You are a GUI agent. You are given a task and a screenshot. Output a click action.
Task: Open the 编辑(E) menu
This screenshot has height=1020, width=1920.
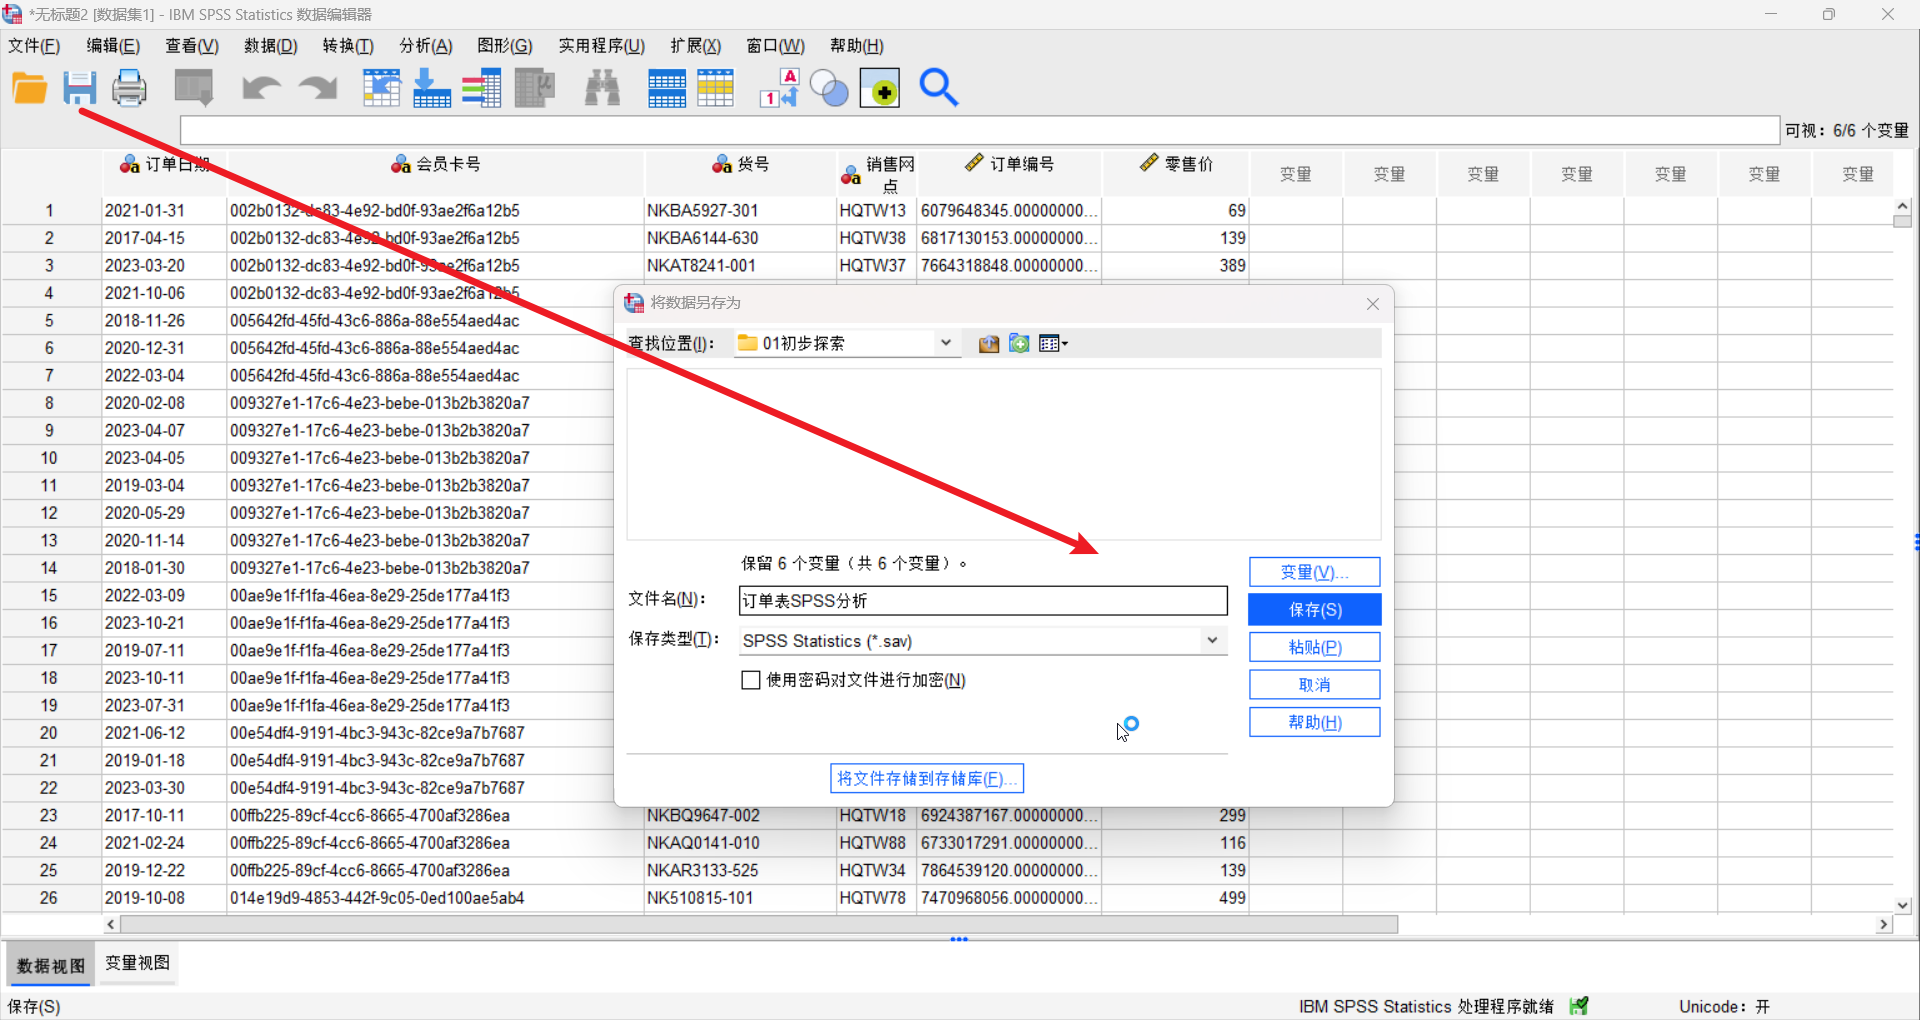(113, 46)
